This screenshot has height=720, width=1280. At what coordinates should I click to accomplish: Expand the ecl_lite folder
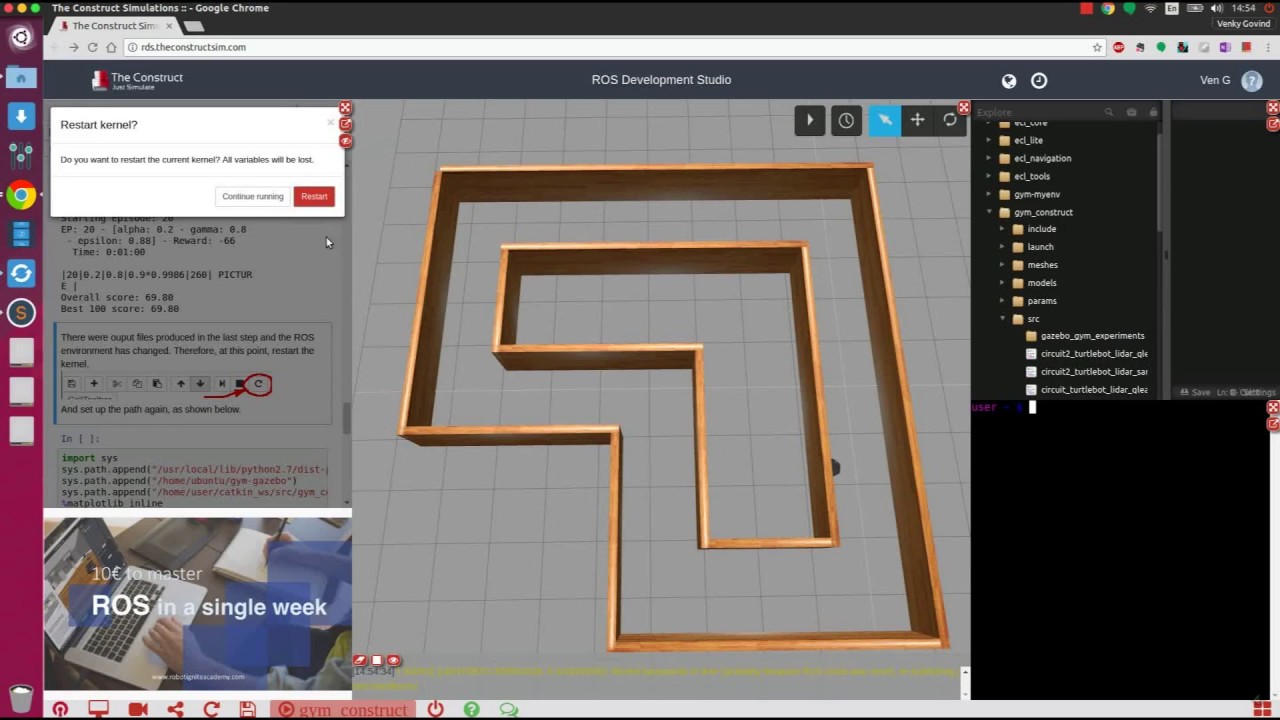[989, 141]
